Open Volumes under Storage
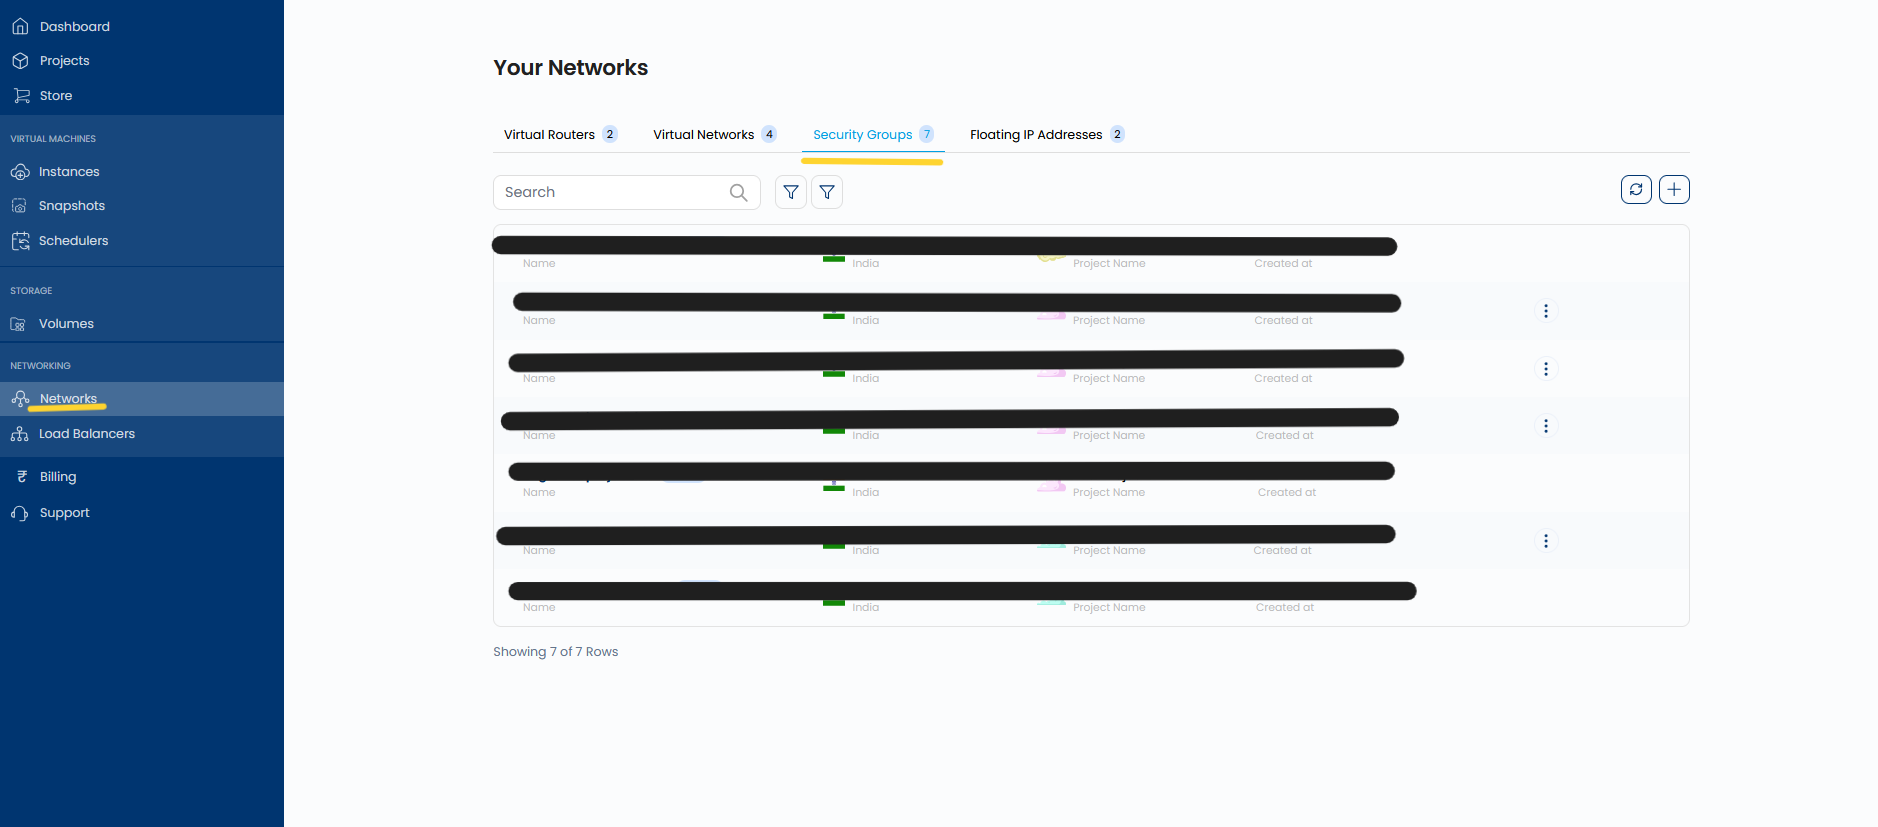Screen dimensions: 1878x827 coord(66,324)
